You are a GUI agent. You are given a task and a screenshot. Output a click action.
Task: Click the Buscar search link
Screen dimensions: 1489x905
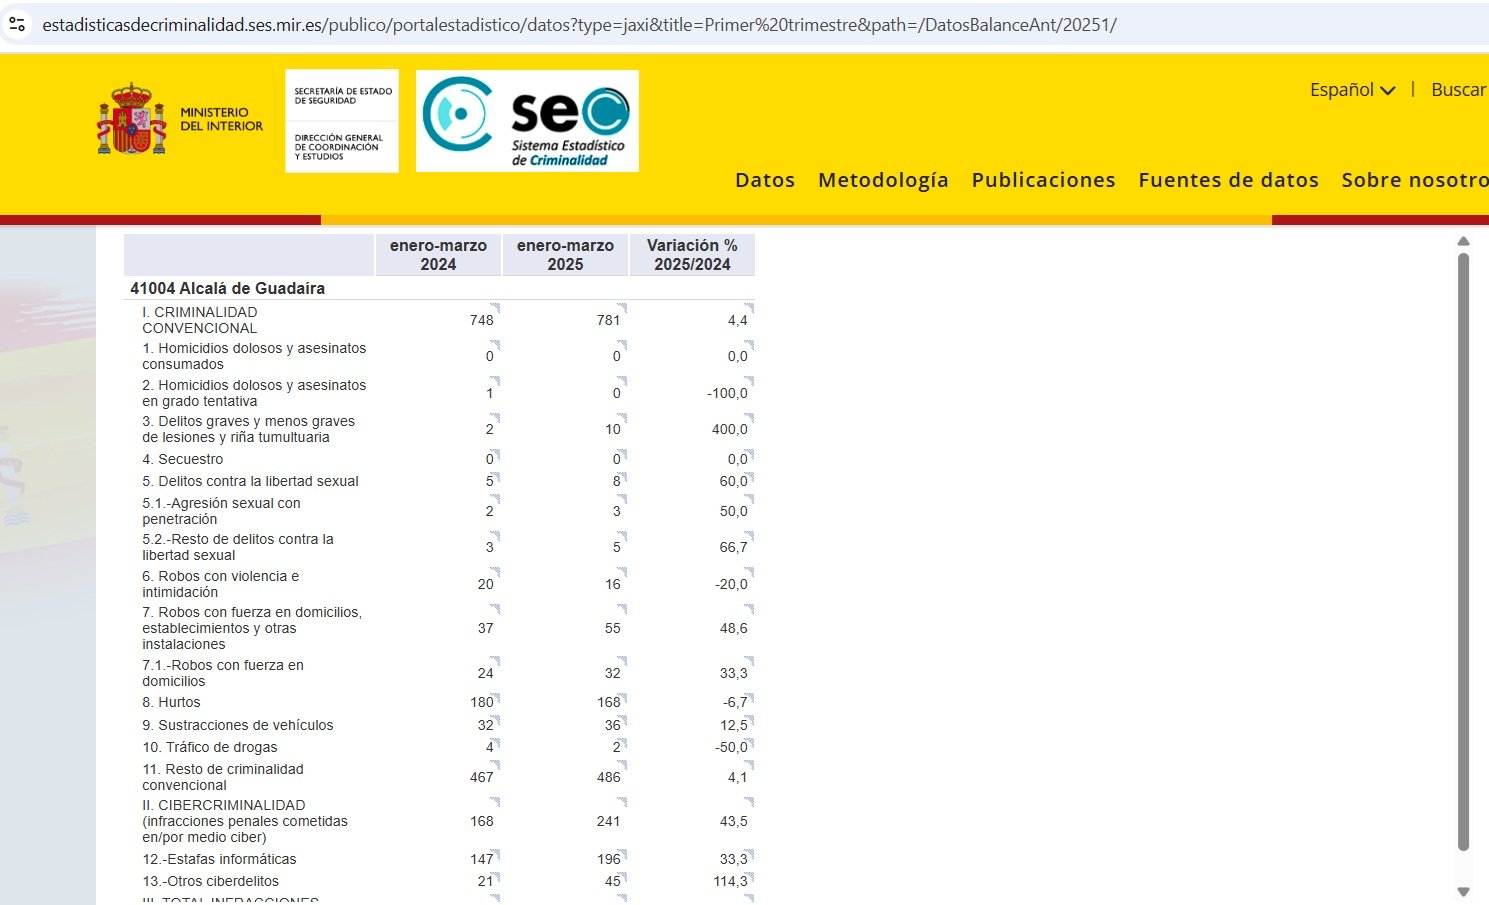(1458, 90)
